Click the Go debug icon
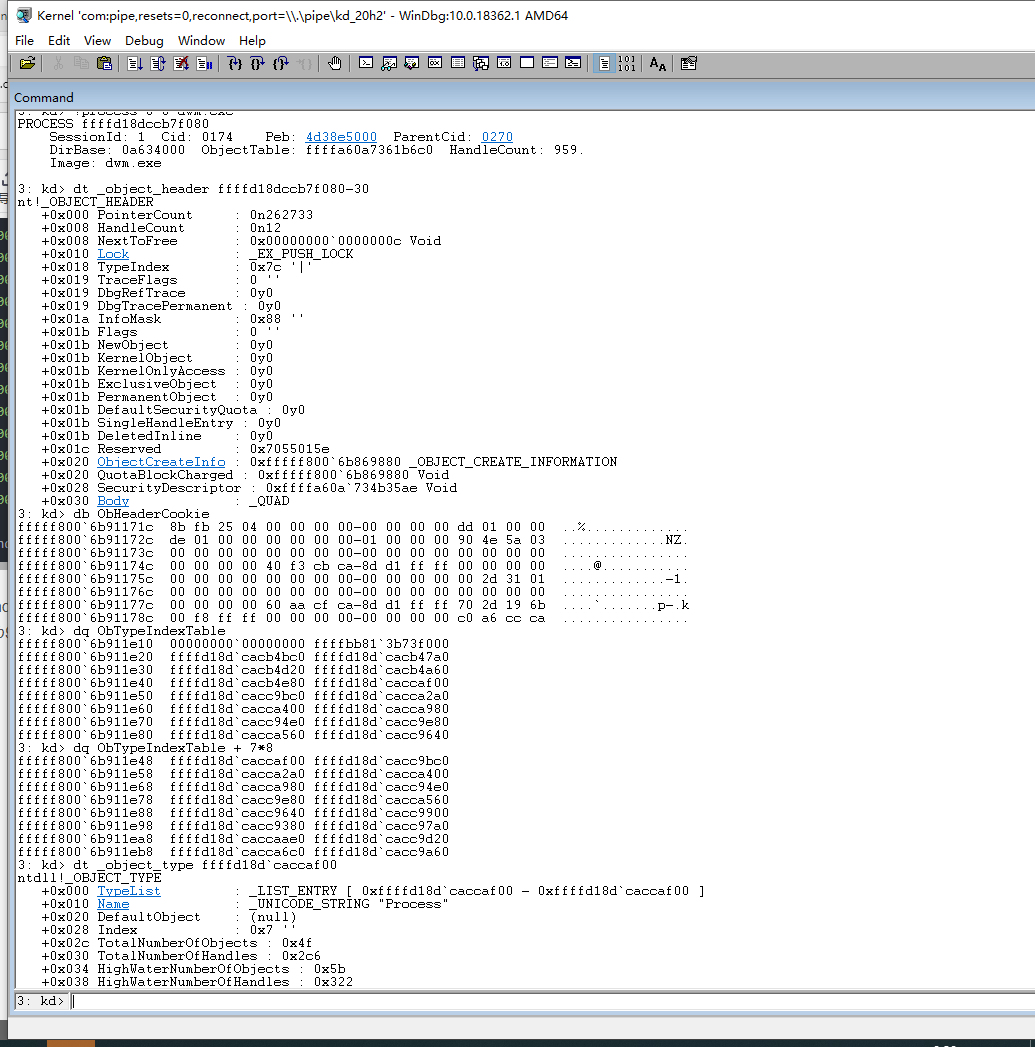 [x=135, y=62]
